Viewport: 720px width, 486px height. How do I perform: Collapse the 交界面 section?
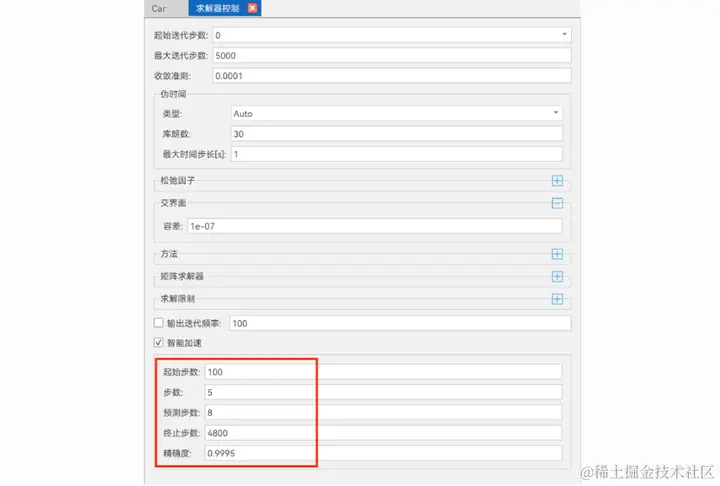557,203
